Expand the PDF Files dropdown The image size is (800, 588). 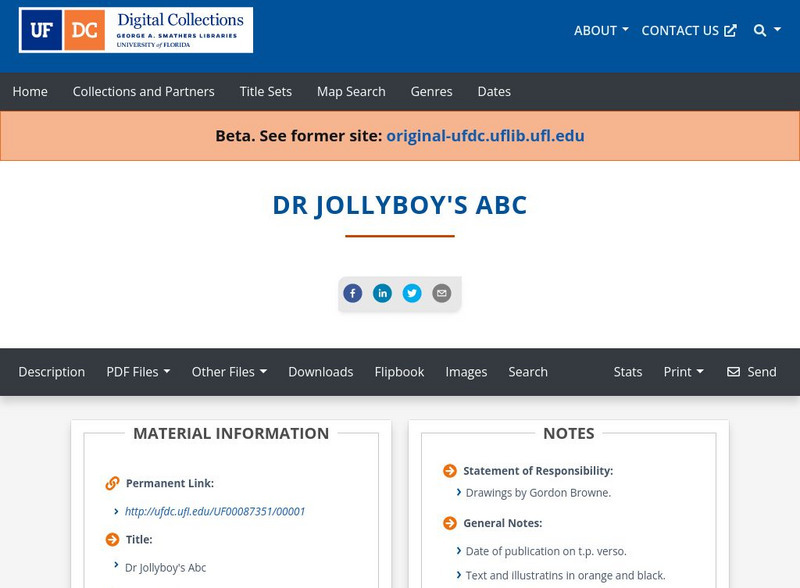[x=139, y=371]
